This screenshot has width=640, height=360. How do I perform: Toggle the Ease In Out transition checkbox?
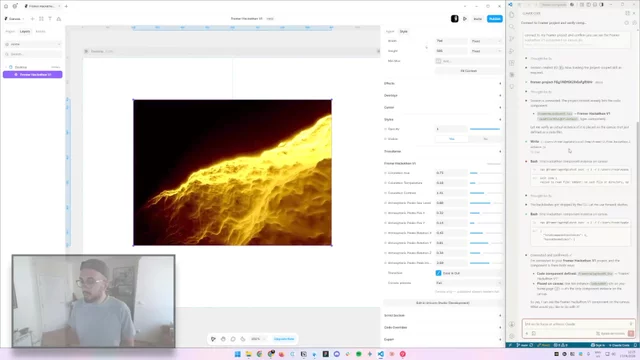click(438, 273)
